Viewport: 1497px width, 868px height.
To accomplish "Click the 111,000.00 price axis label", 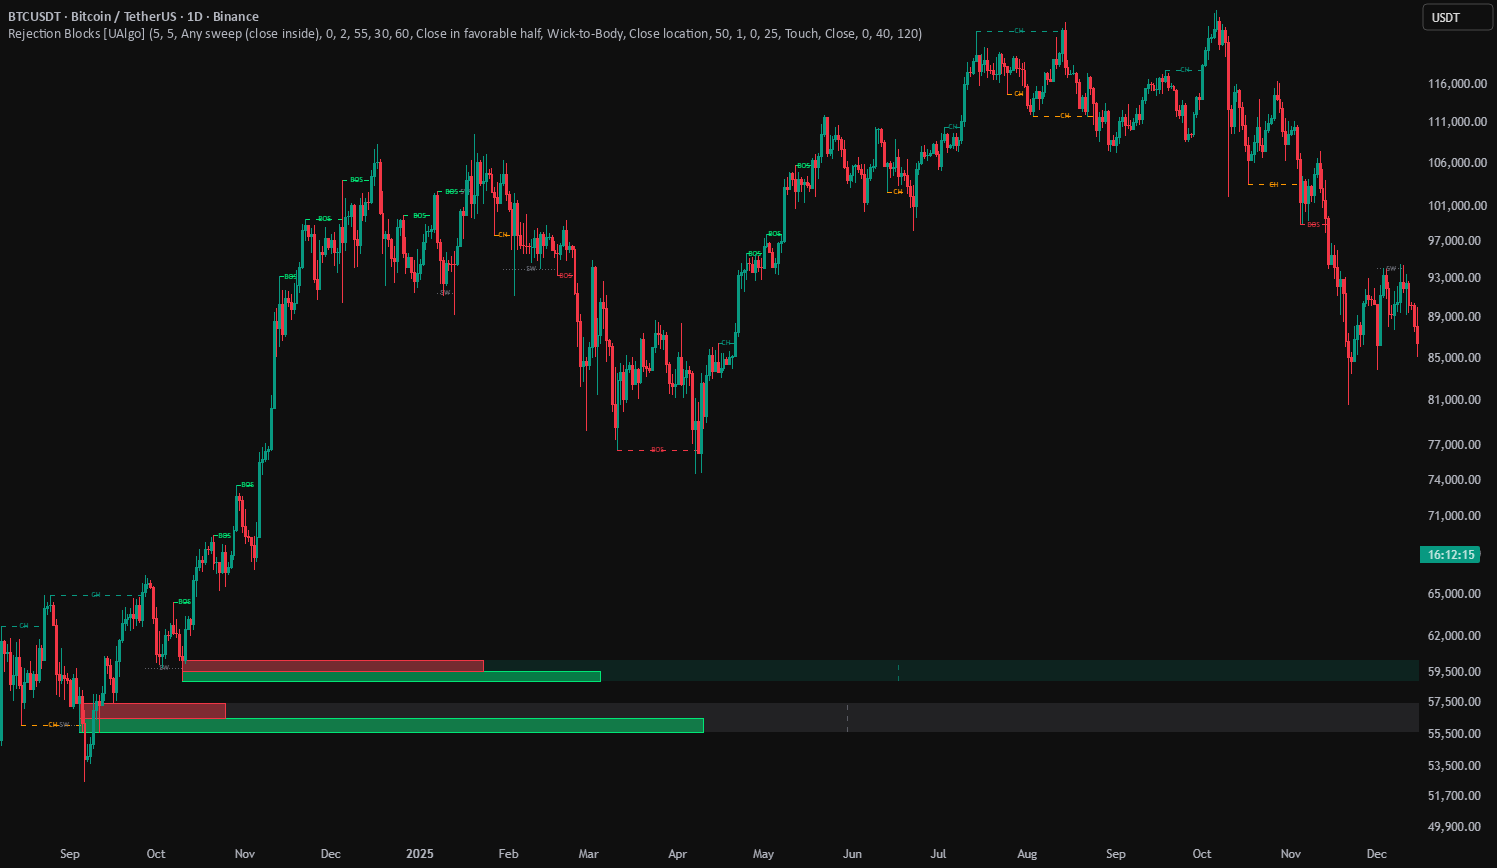I will pyautogui.click(x=1457, y=122).
